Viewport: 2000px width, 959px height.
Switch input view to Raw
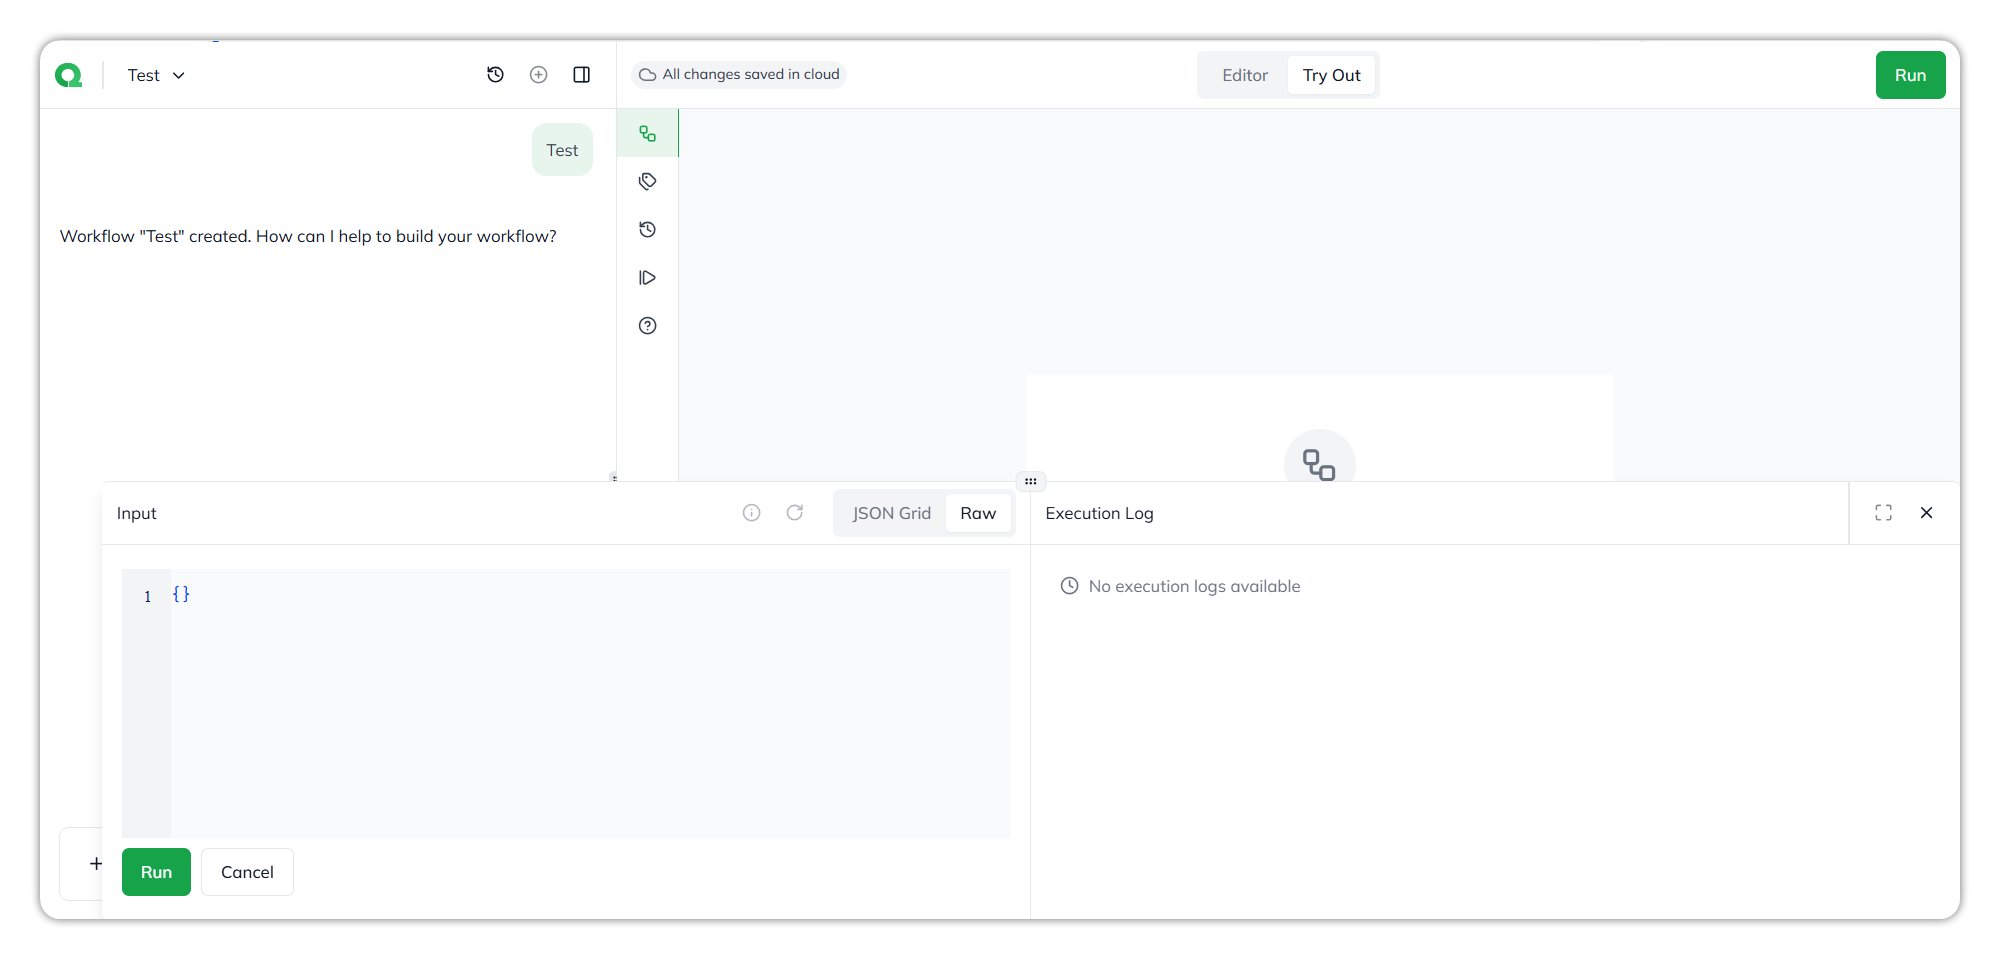point(978,513)
